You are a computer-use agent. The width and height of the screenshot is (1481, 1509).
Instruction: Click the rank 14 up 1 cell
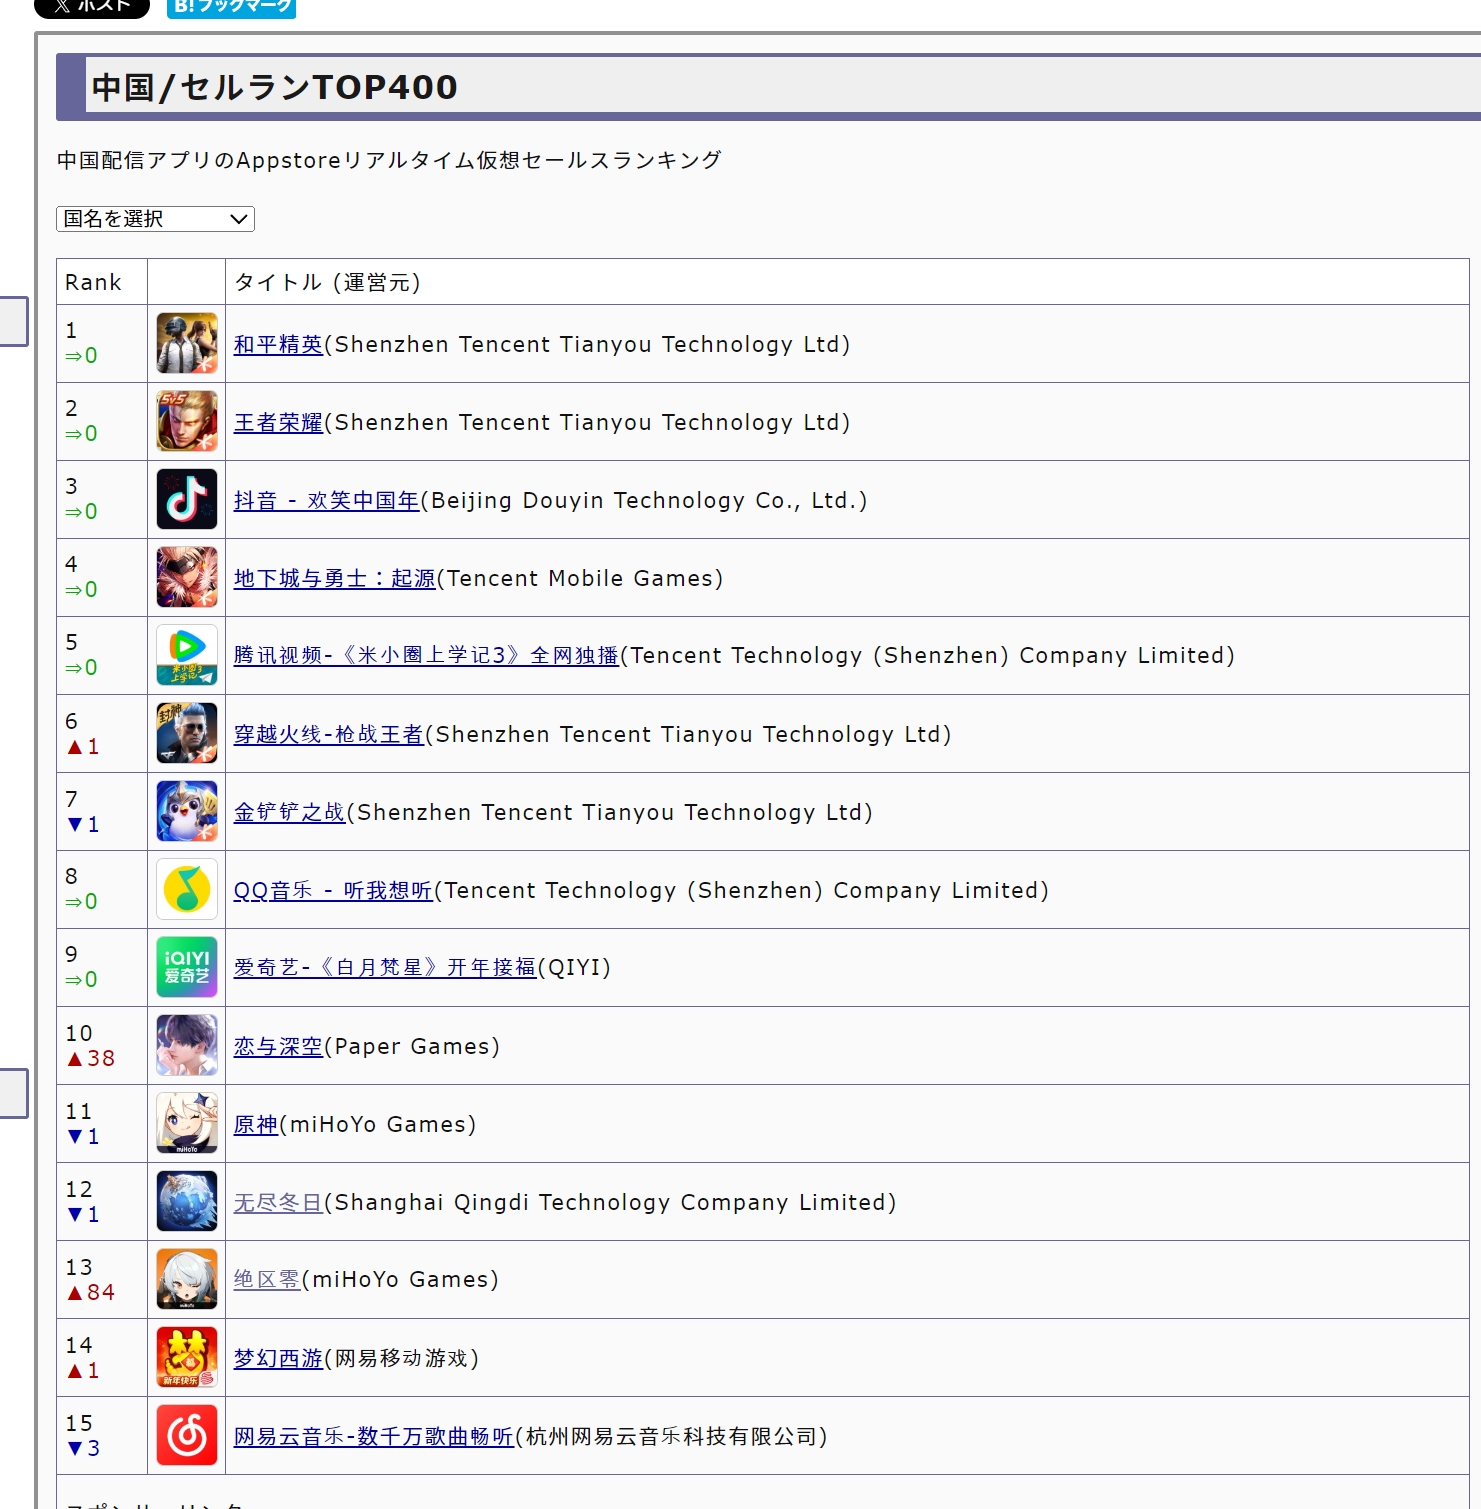[x=102, y=1358]
